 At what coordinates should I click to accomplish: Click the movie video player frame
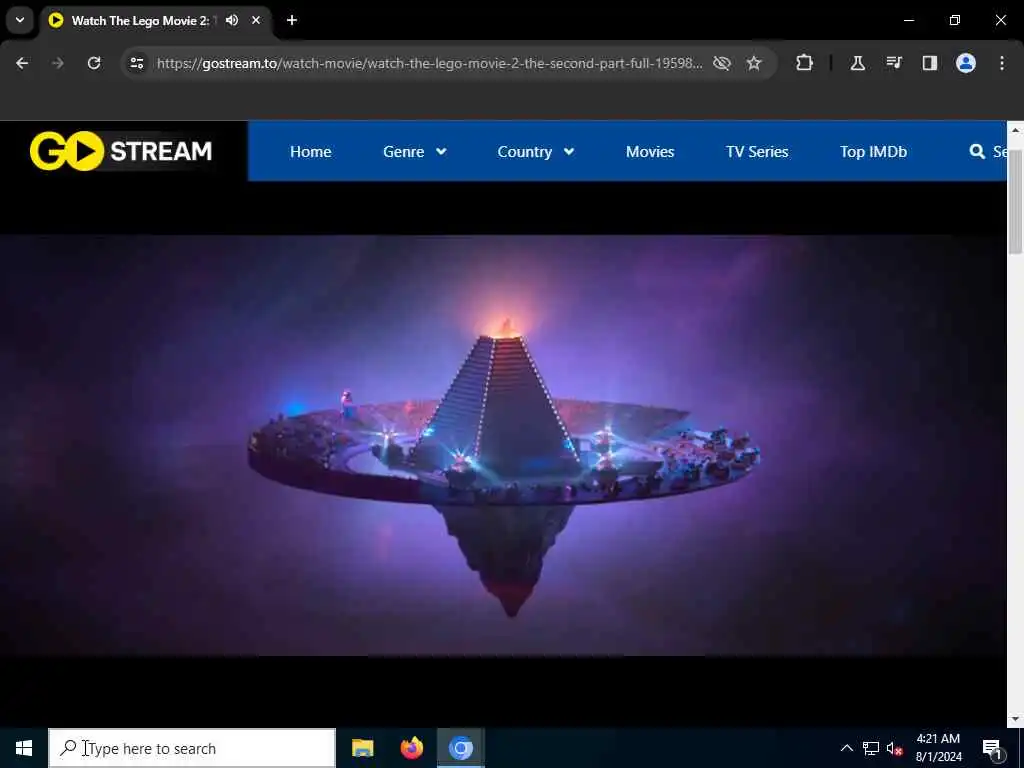[x=503, y=445]
